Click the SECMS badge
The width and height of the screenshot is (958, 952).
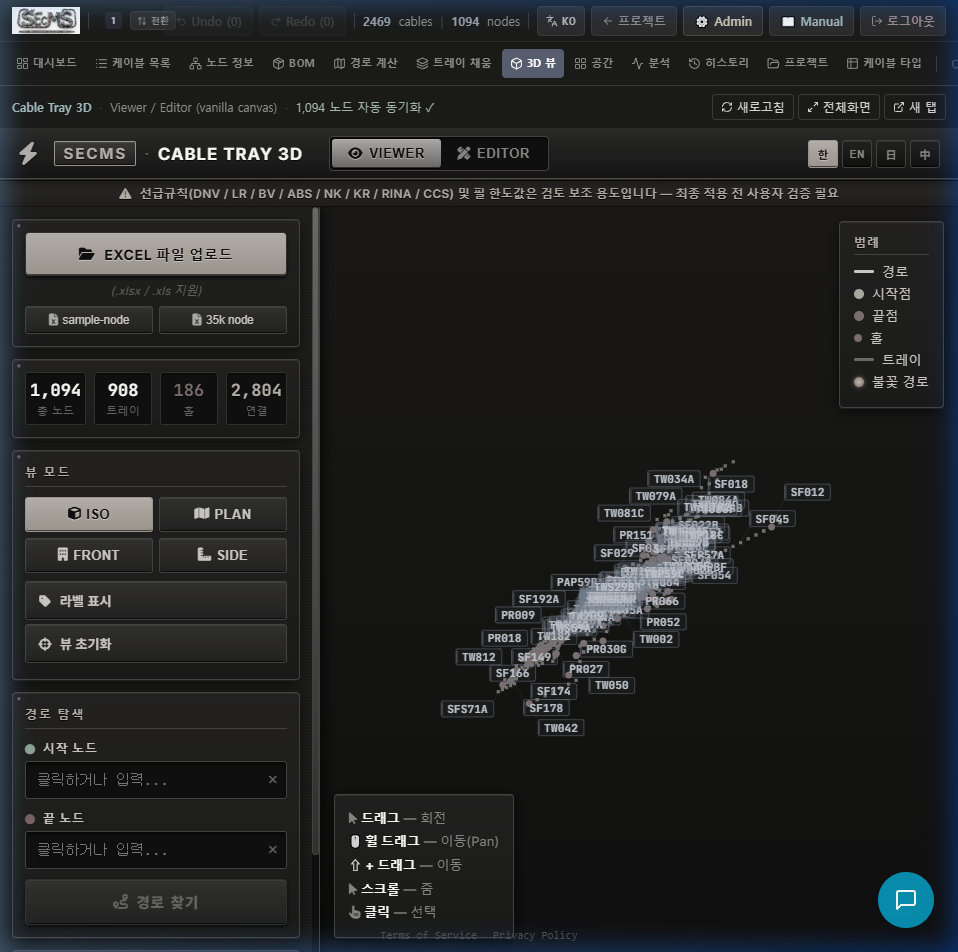click(x=95, y=153)
